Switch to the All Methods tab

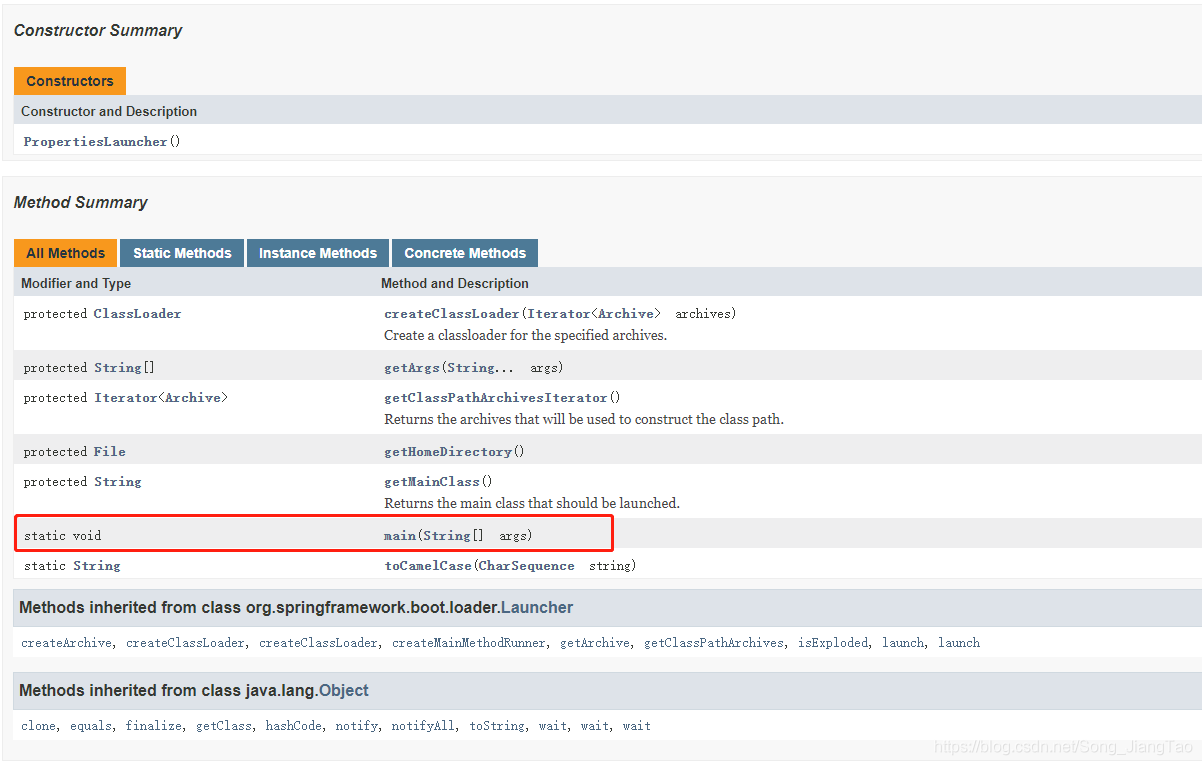66,253
